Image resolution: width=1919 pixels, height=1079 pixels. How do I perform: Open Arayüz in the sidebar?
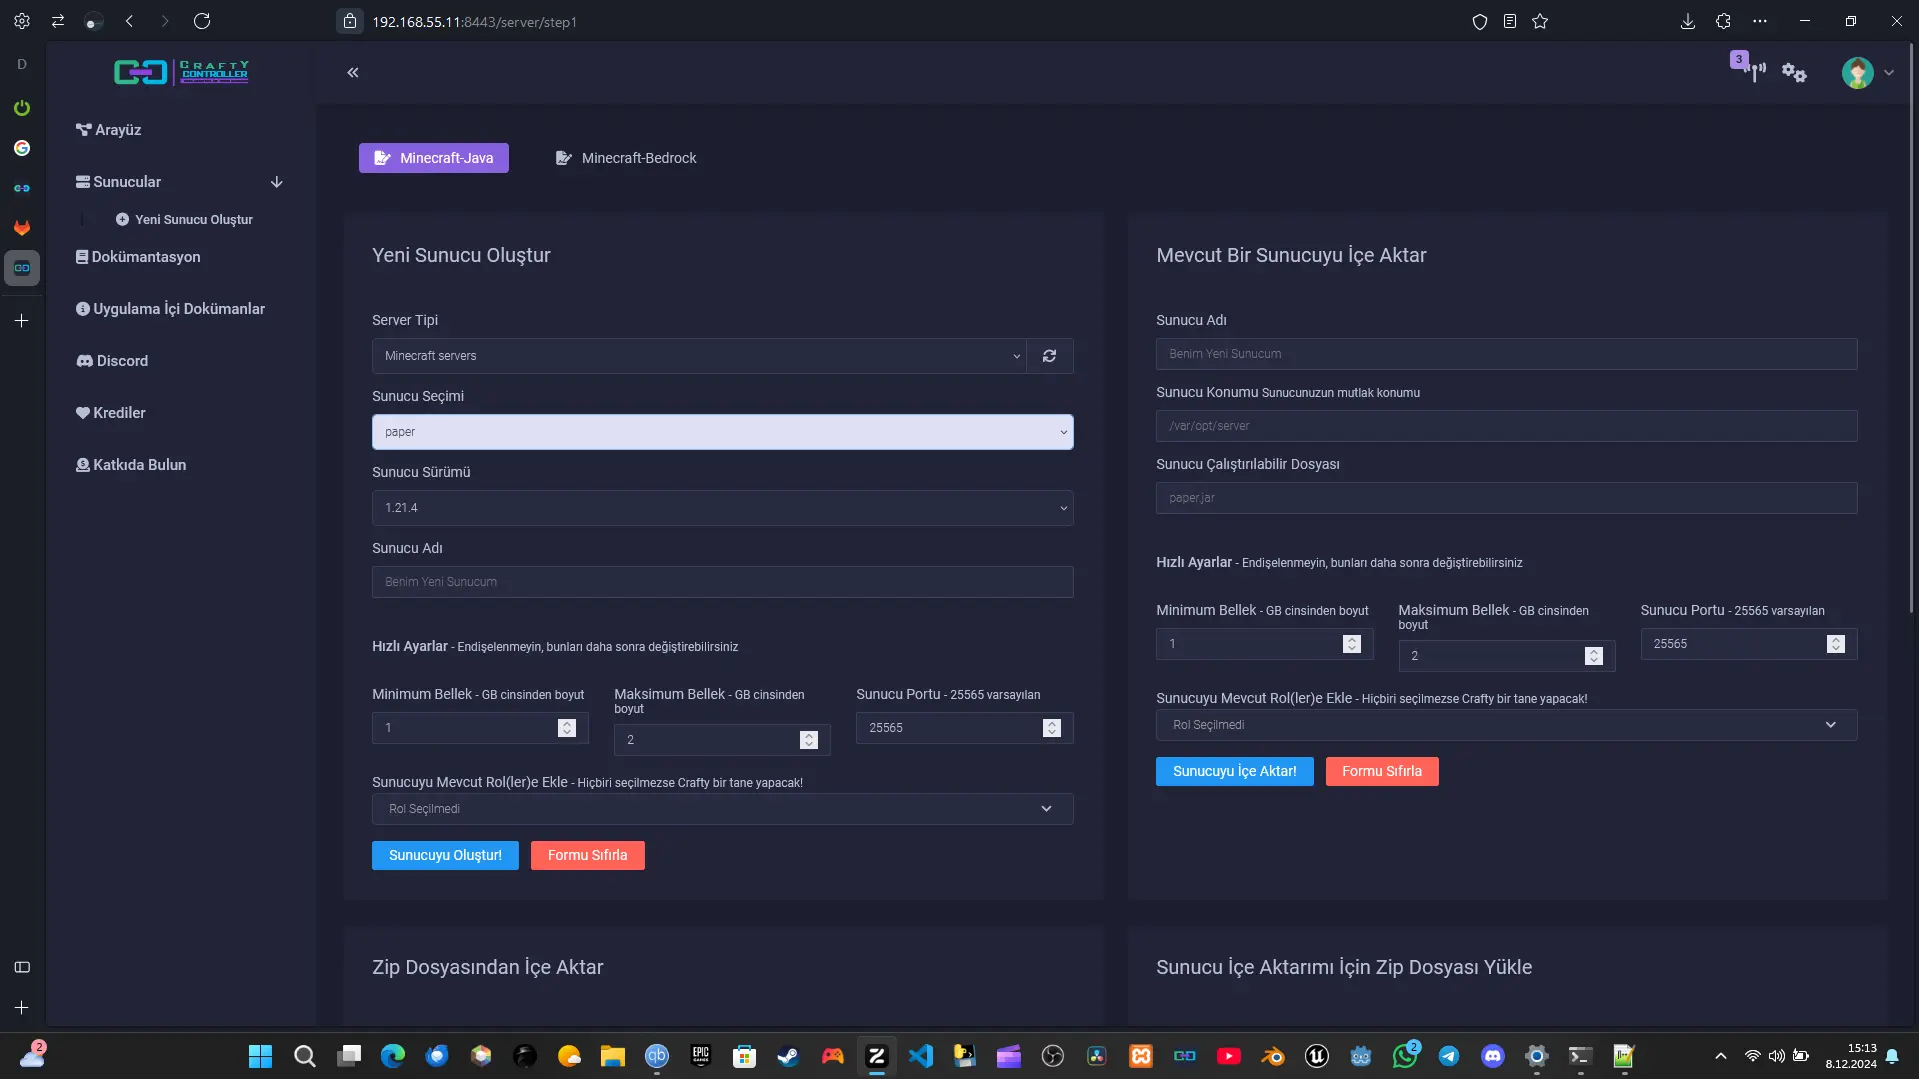coord(108,130)
